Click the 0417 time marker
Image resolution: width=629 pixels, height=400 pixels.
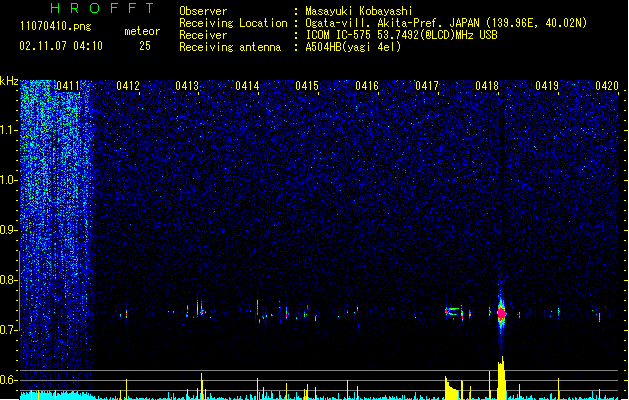tap(427, 86)
